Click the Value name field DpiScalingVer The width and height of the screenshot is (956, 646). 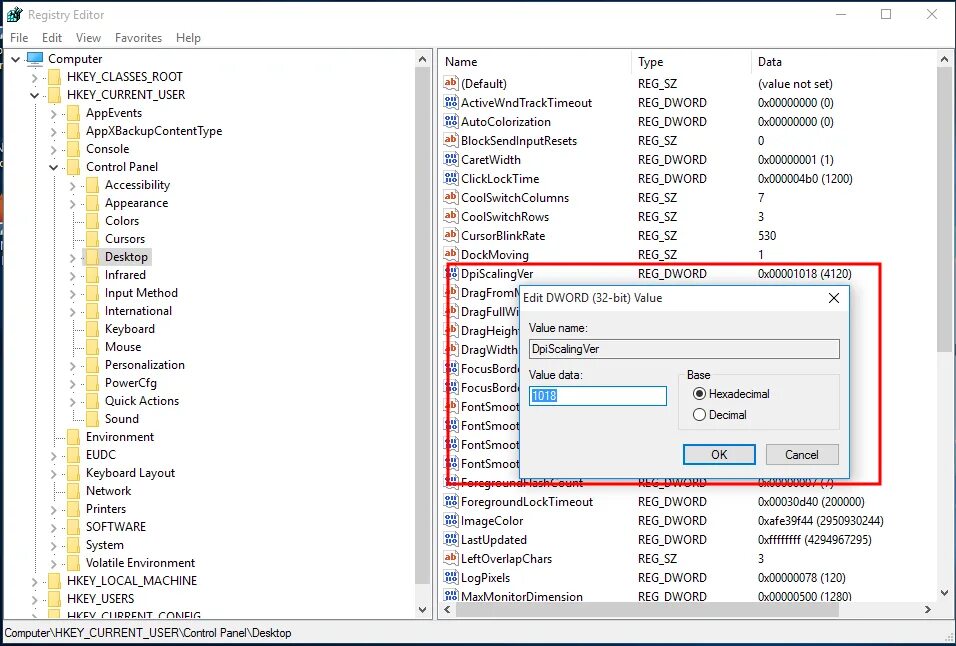[x=684, y=349]
